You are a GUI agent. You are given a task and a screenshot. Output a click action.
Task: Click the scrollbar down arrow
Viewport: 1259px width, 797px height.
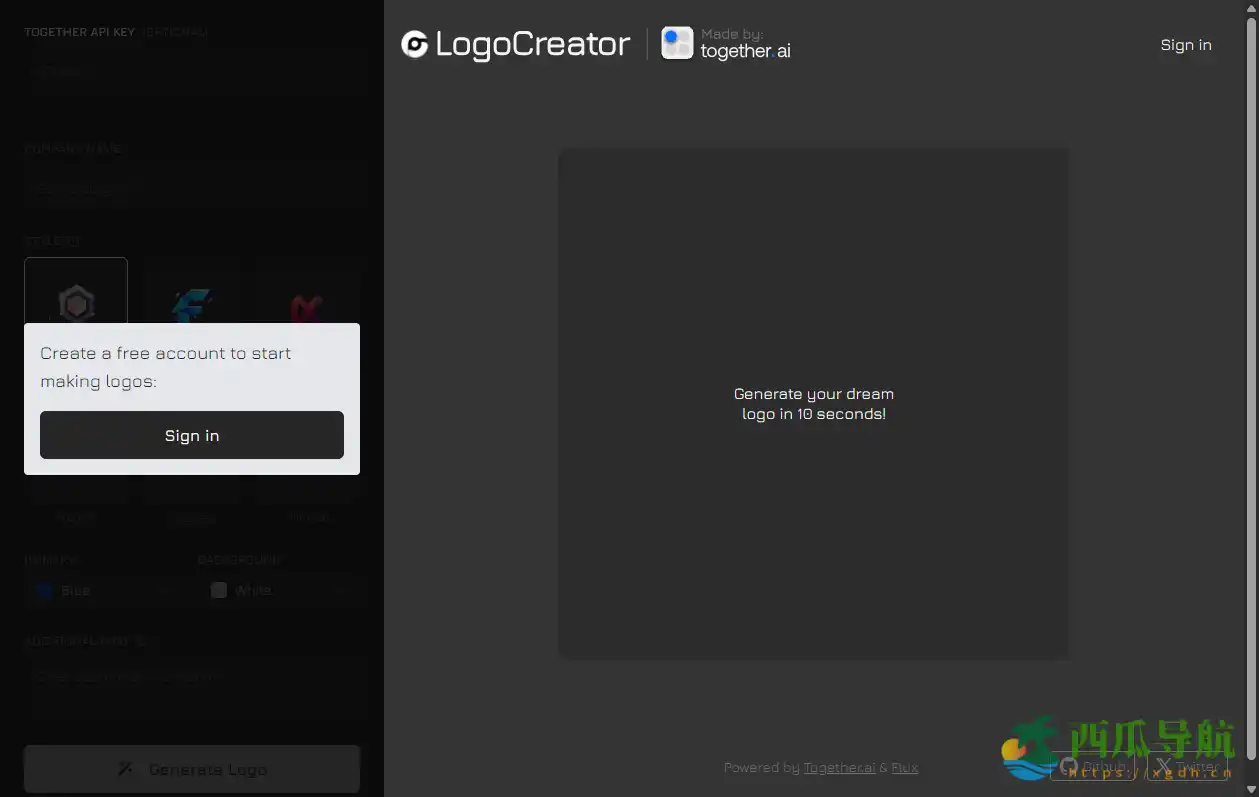click(1252, 790)
